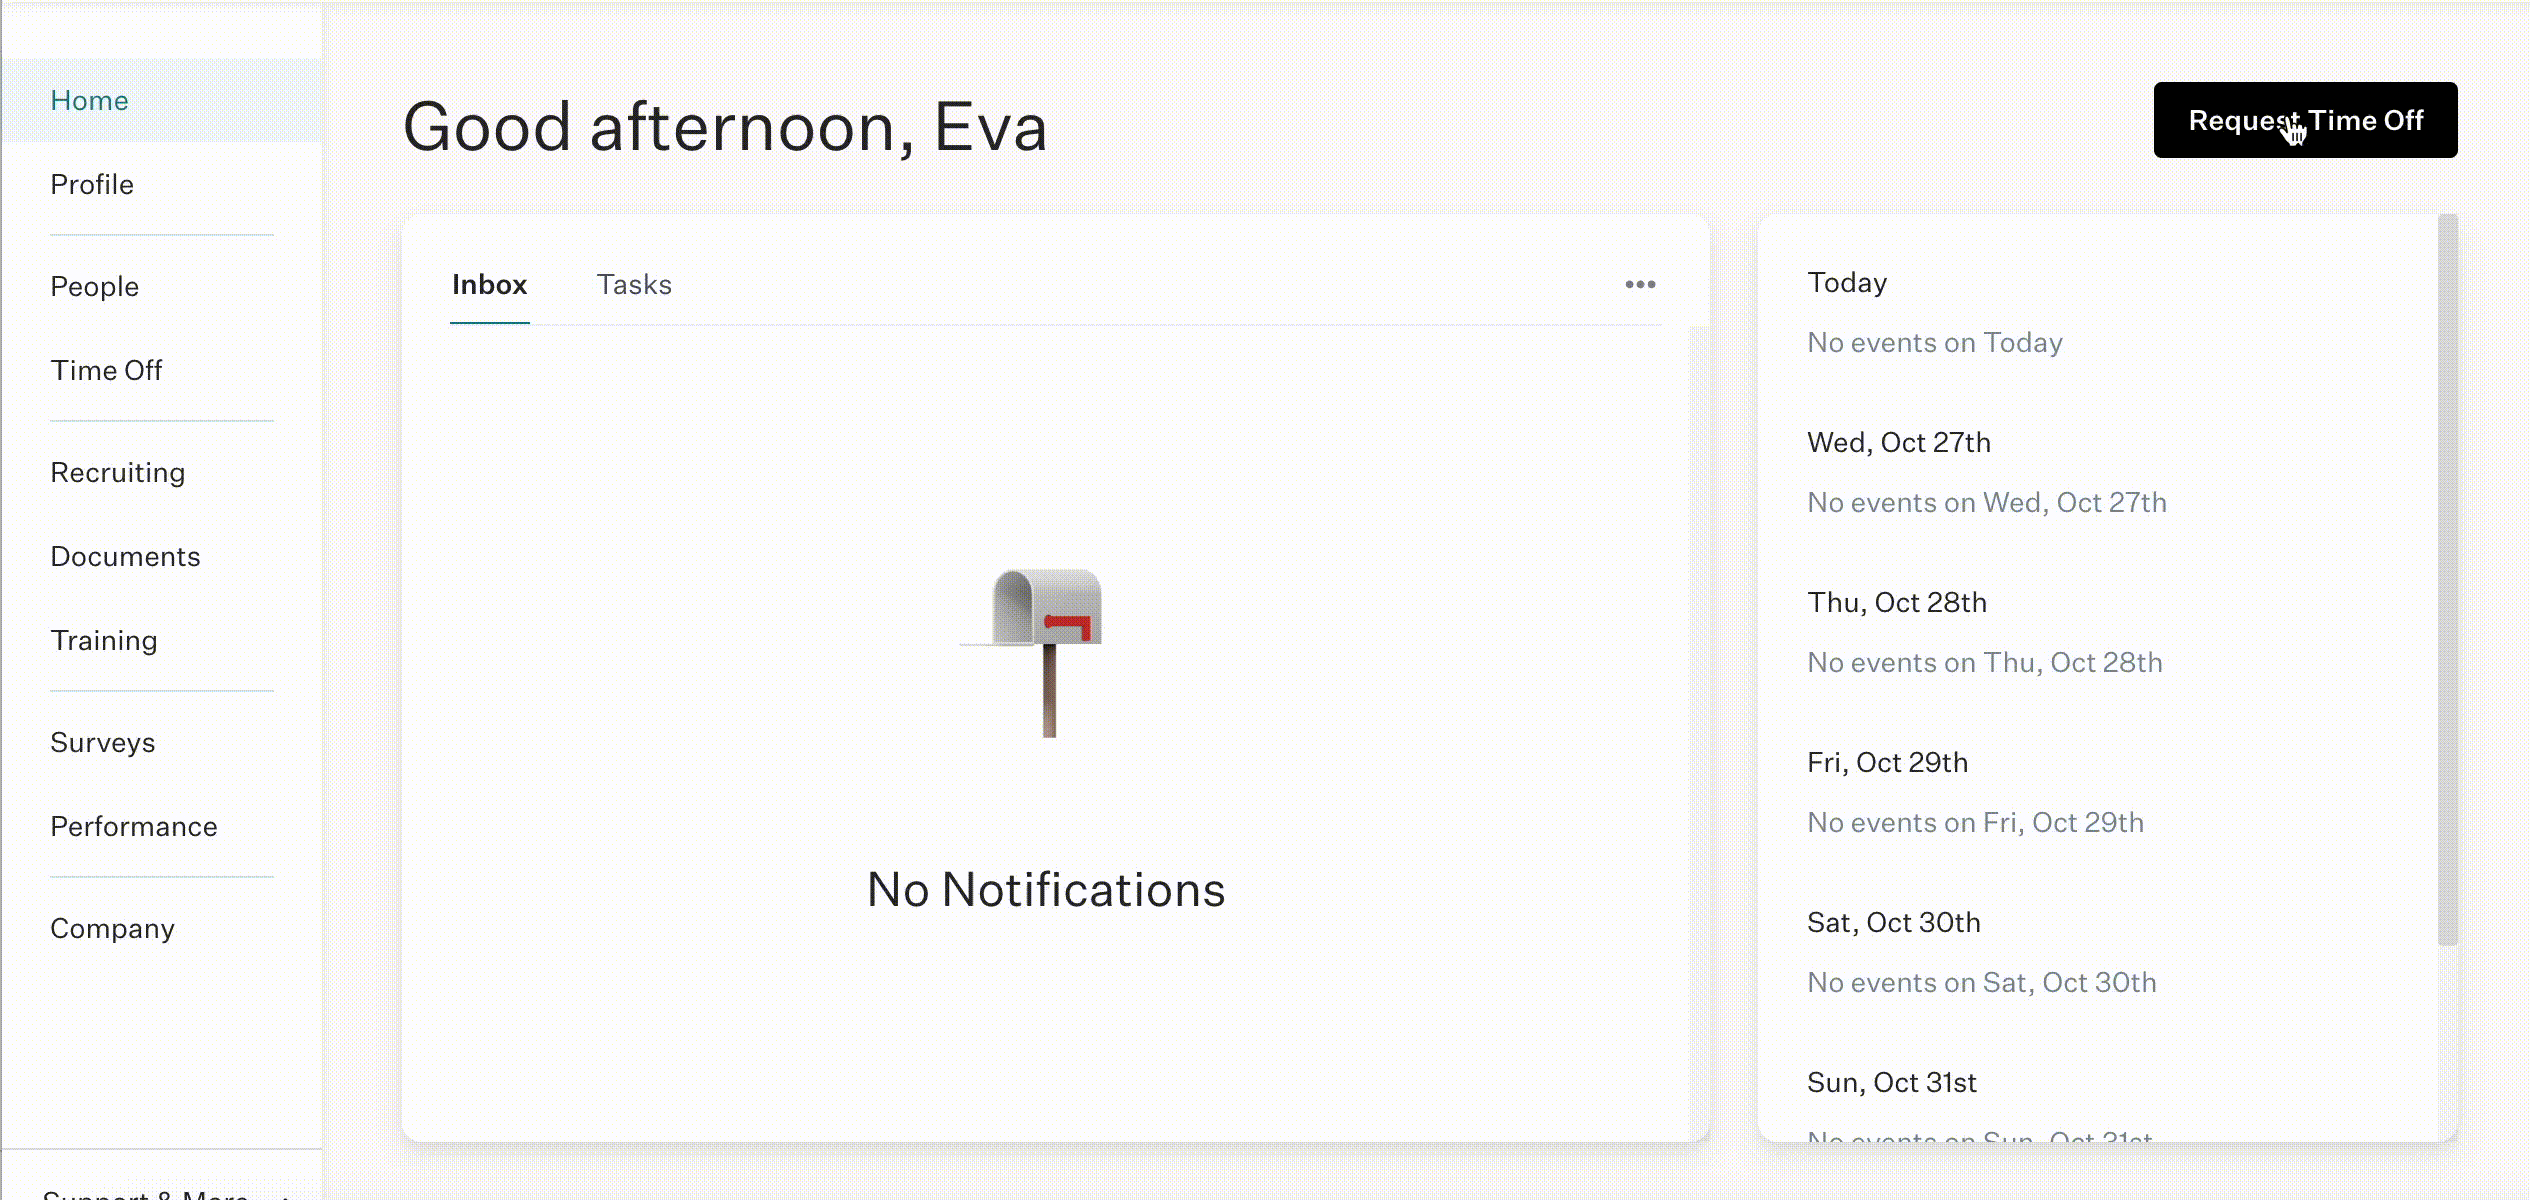Select Home in the sidebar
The height and width of the screenshot is (1200, 2530).
[x=89, y=101]
